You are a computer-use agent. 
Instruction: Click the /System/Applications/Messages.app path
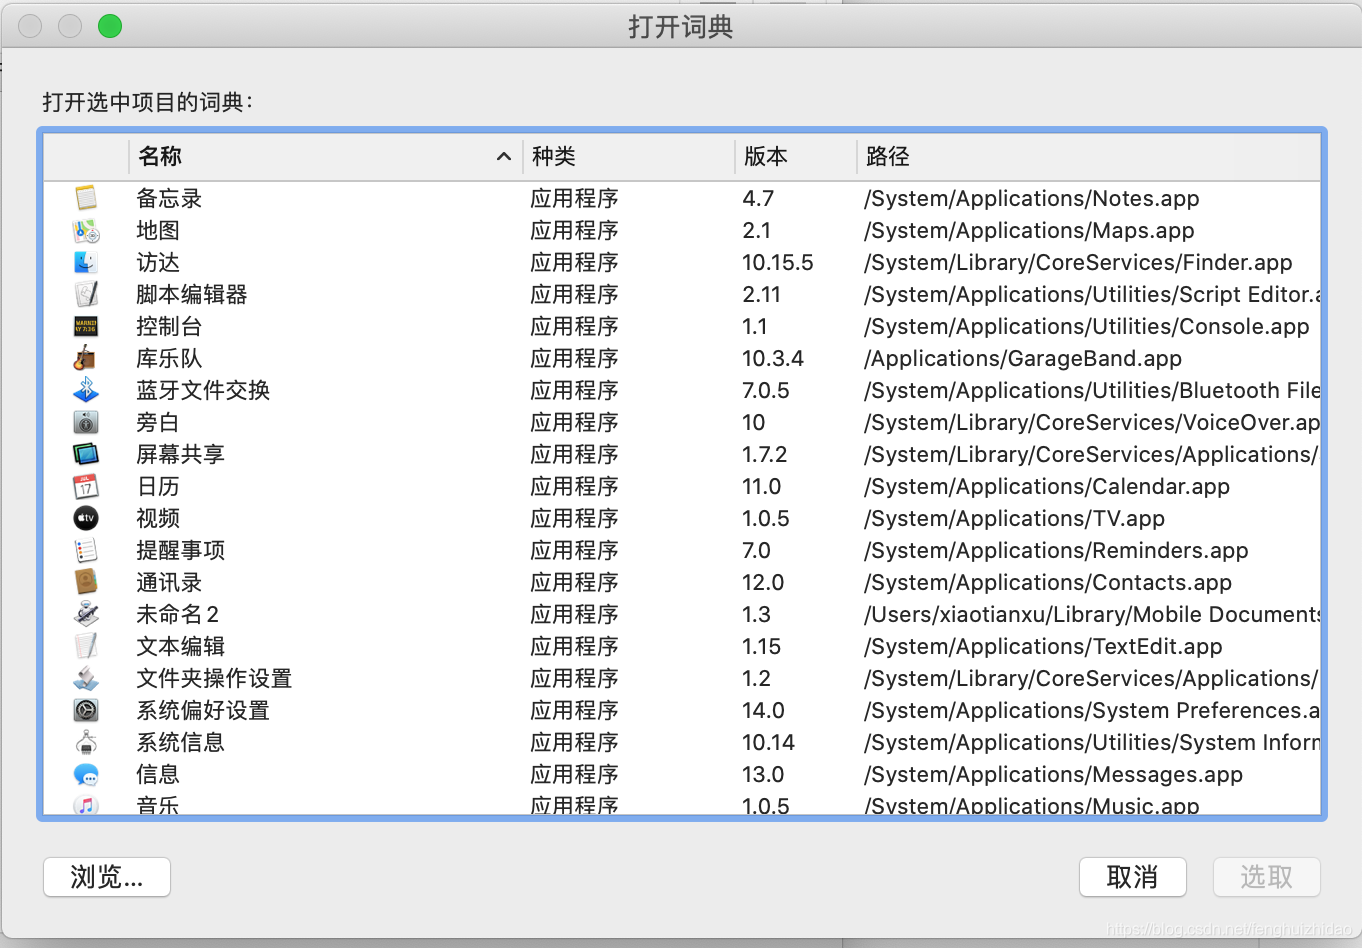(x=1053, y=774)
